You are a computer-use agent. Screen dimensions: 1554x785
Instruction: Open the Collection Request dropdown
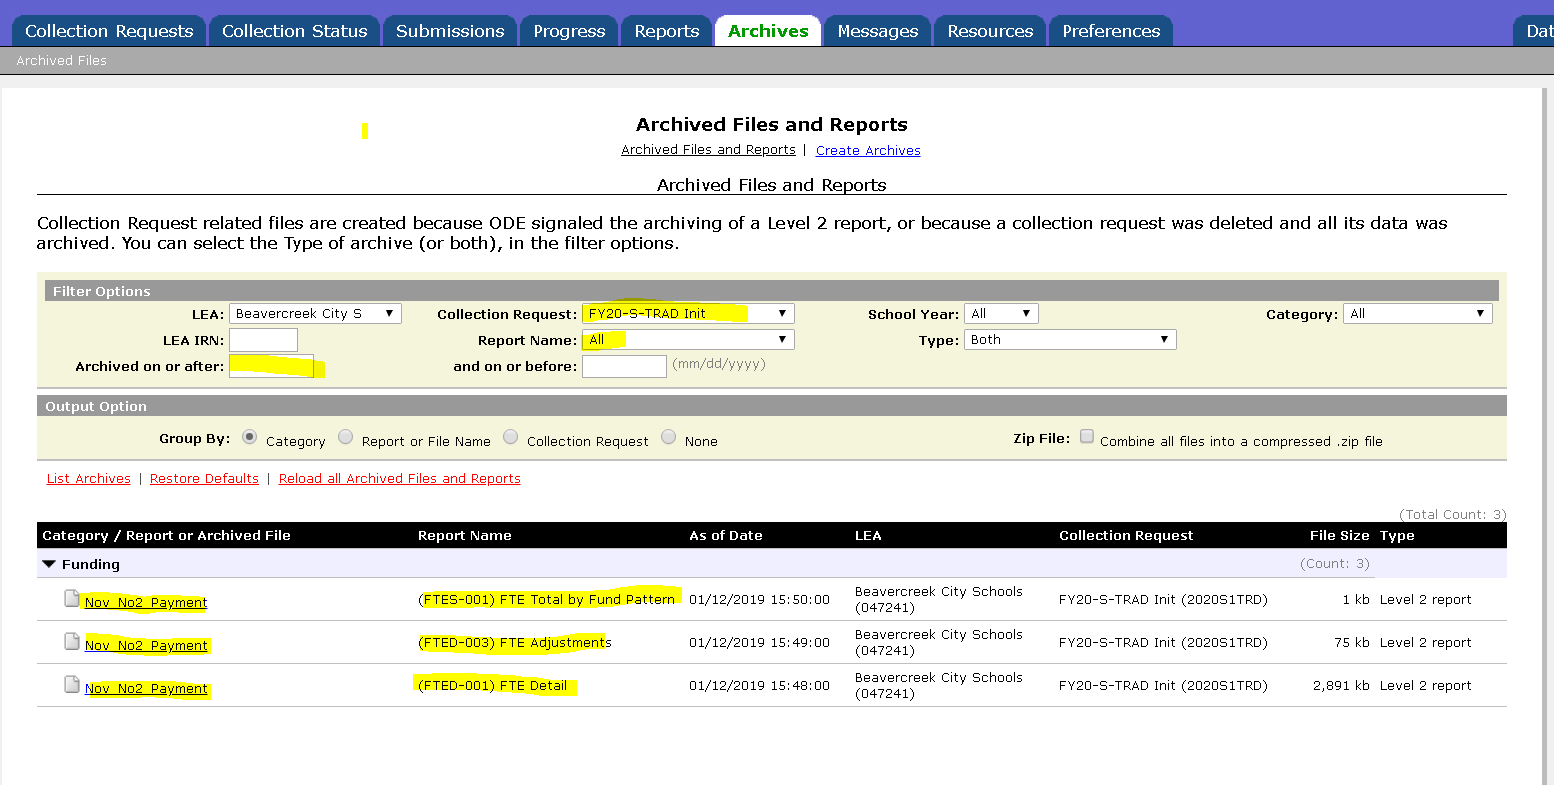pyautogui.click(x=688, y=314)
